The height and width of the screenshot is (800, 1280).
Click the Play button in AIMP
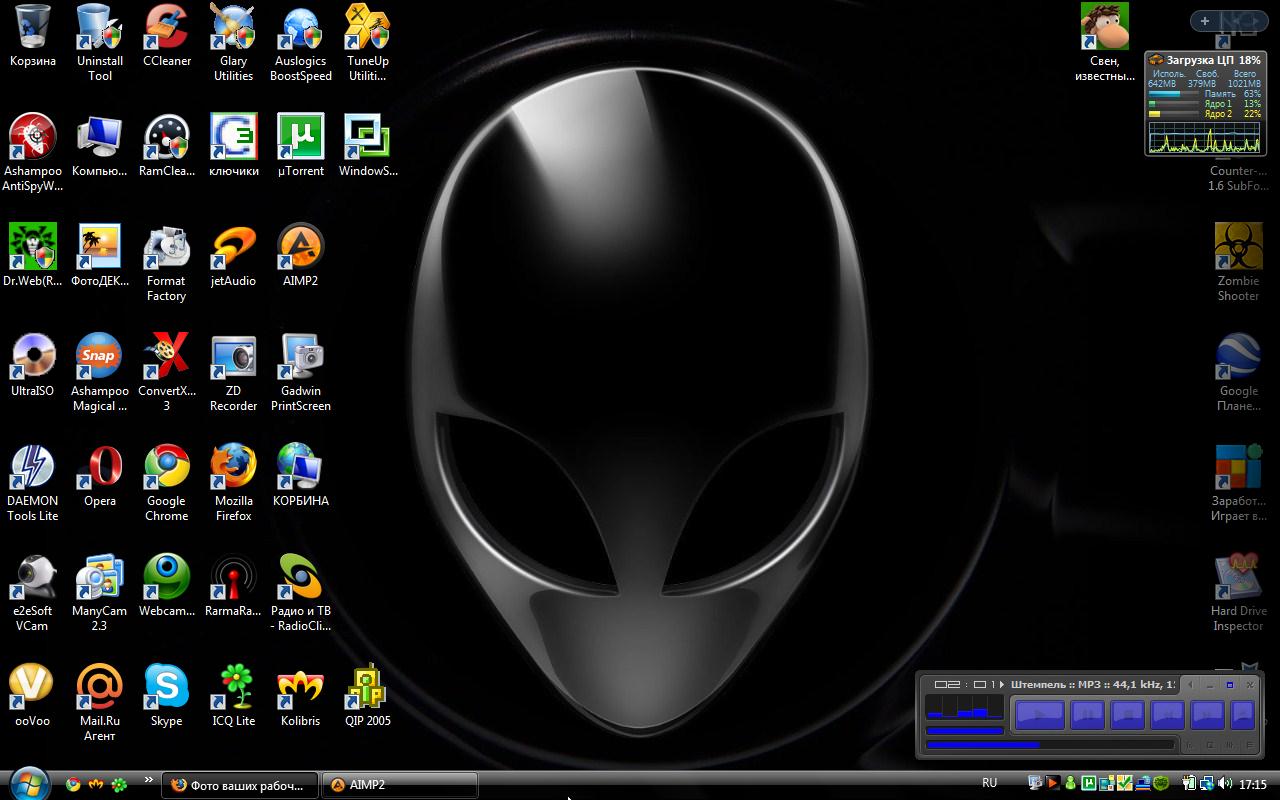click(x=1039, y=715)
